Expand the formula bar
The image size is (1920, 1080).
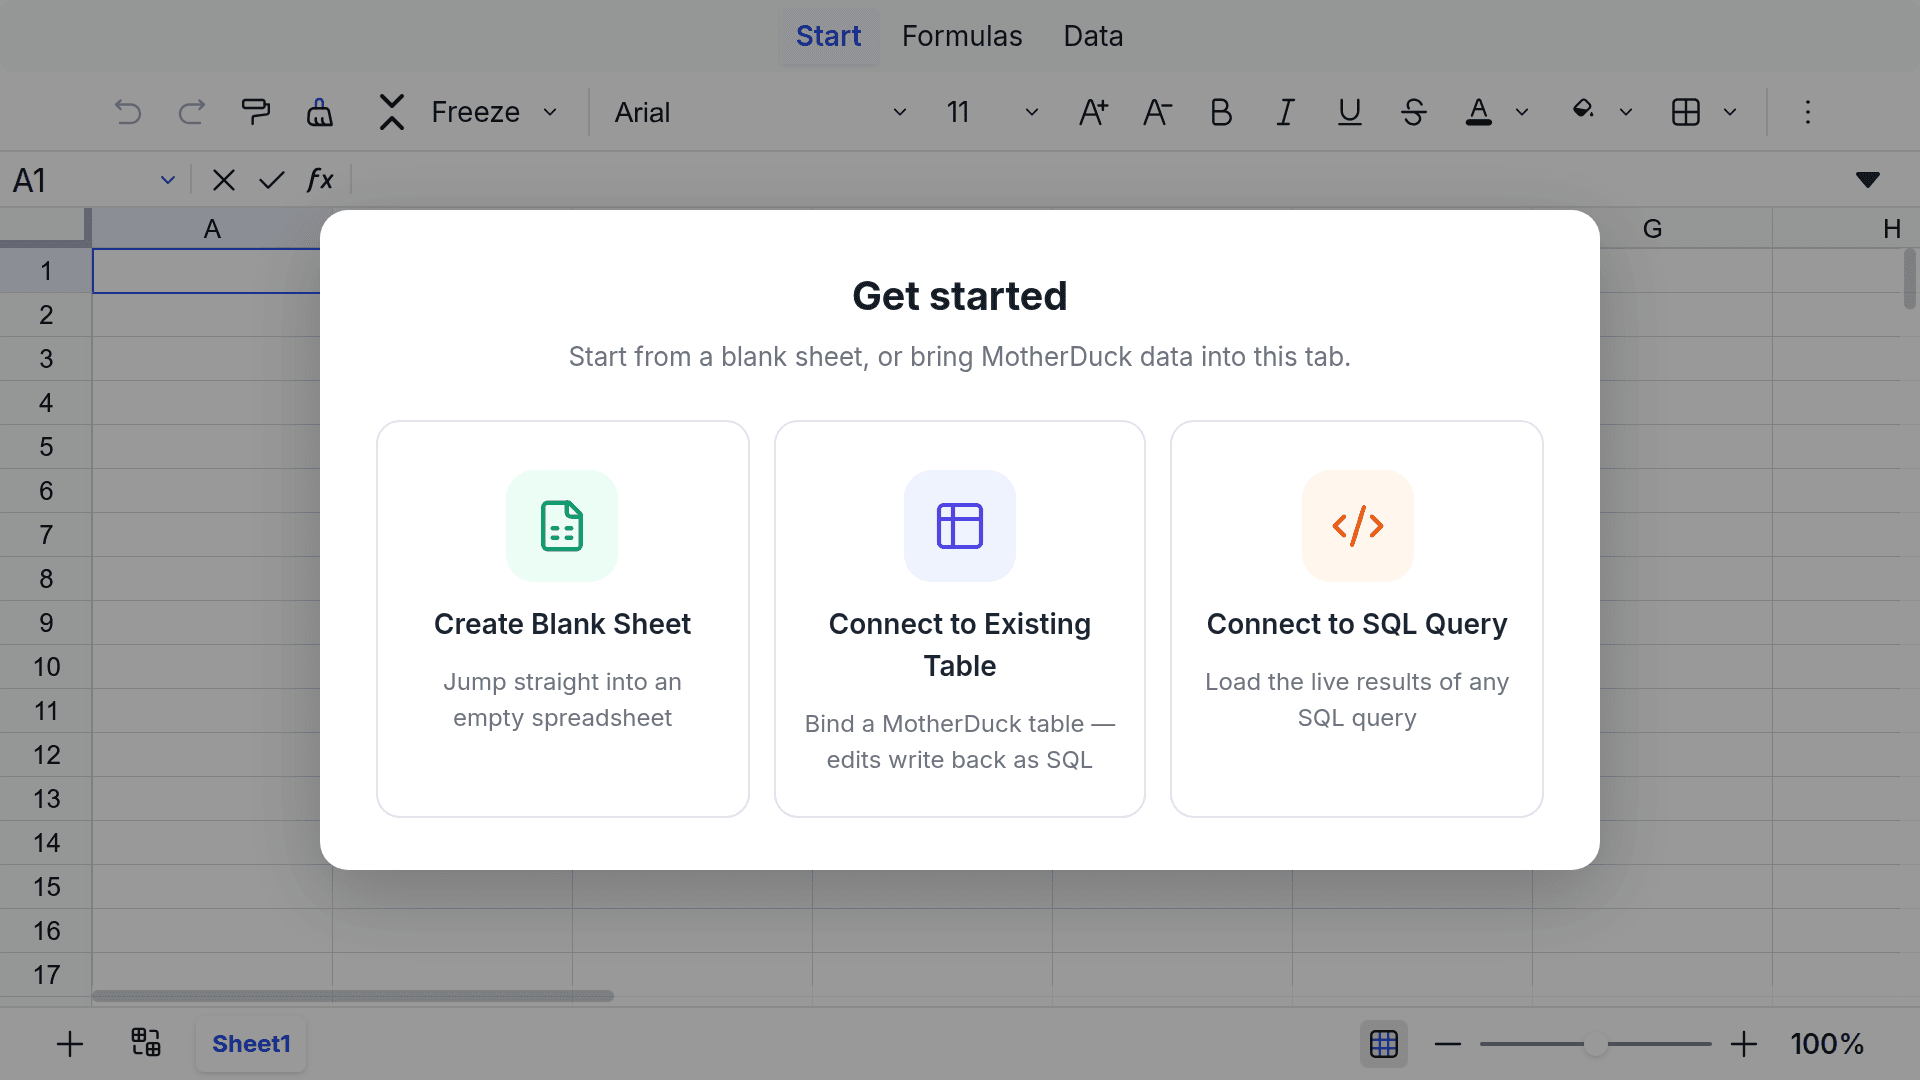click(x=1868, y=180)
